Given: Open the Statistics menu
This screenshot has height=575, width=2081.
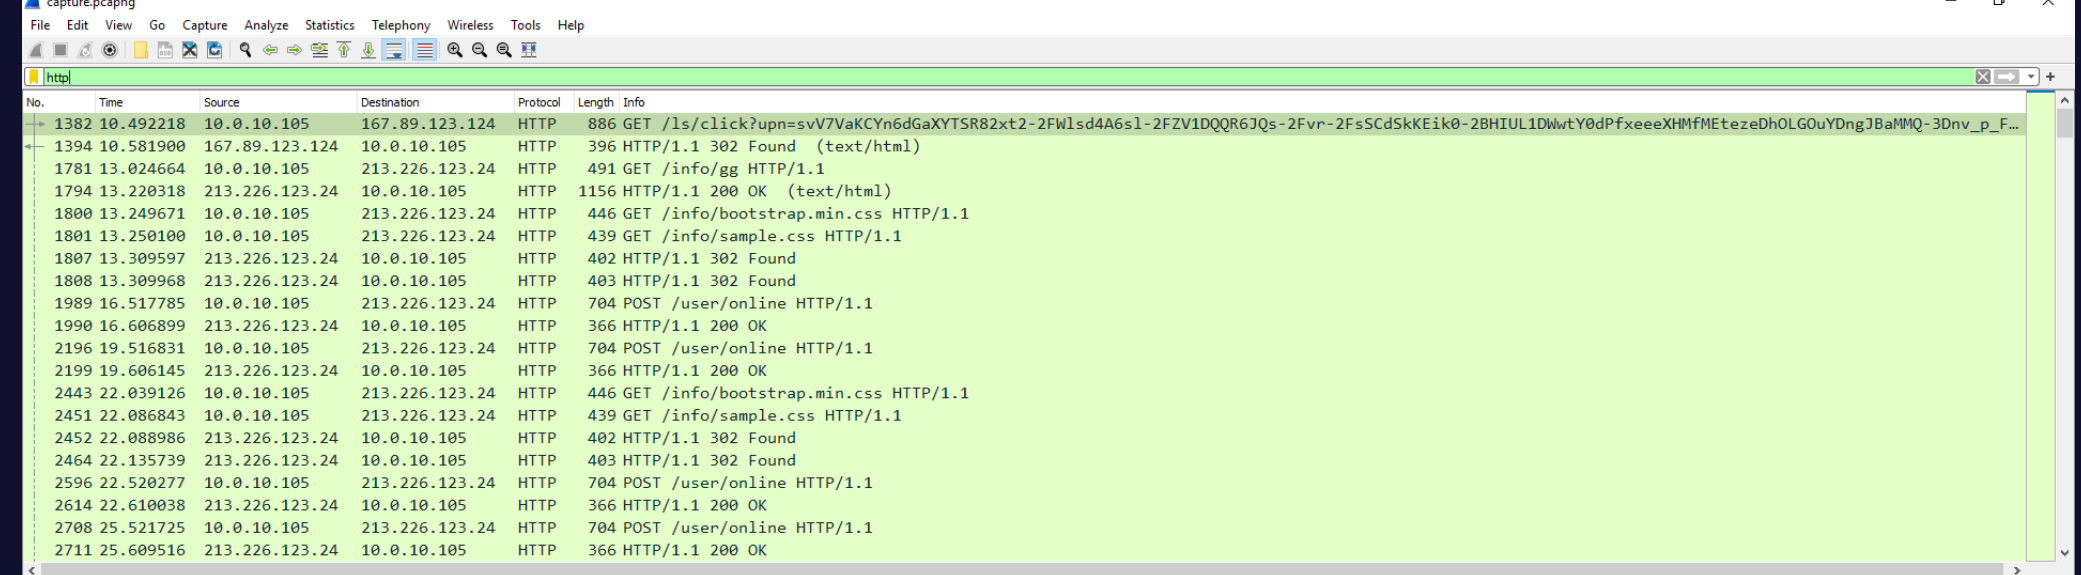Looking at the screenshot, I should point(329,25).
